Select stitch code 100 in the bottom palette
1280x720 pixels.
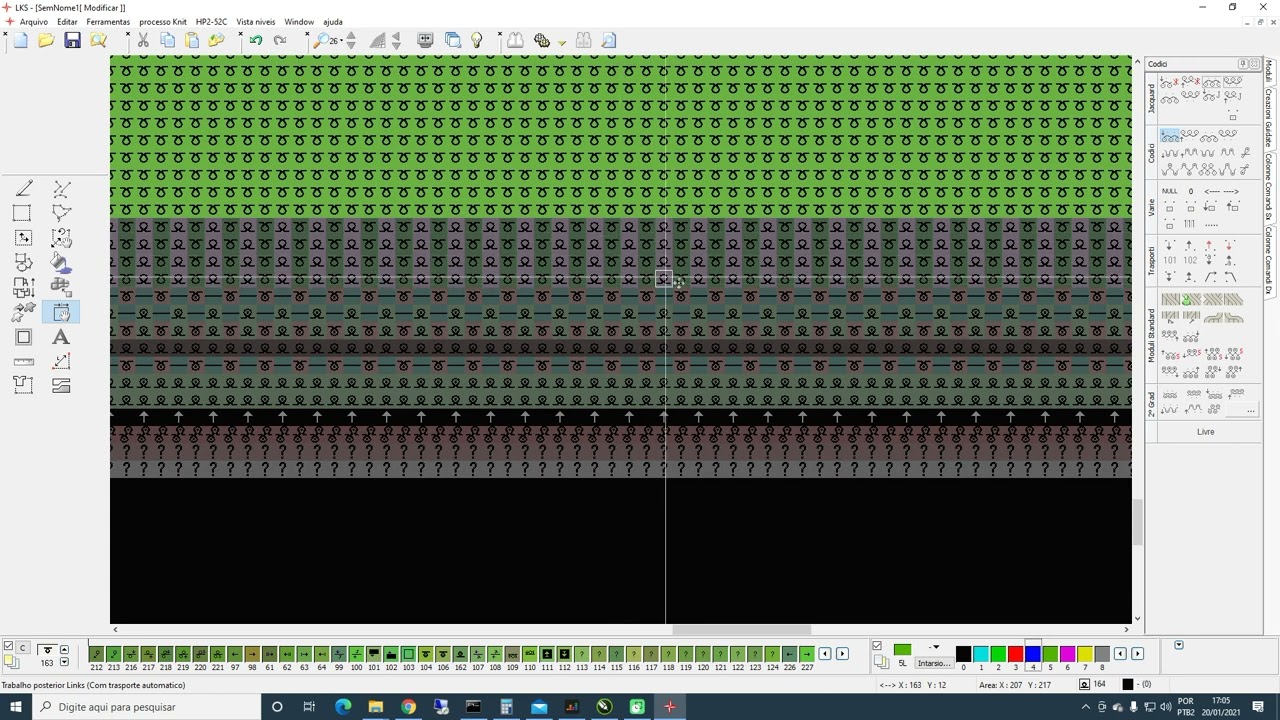click(356, 654)
